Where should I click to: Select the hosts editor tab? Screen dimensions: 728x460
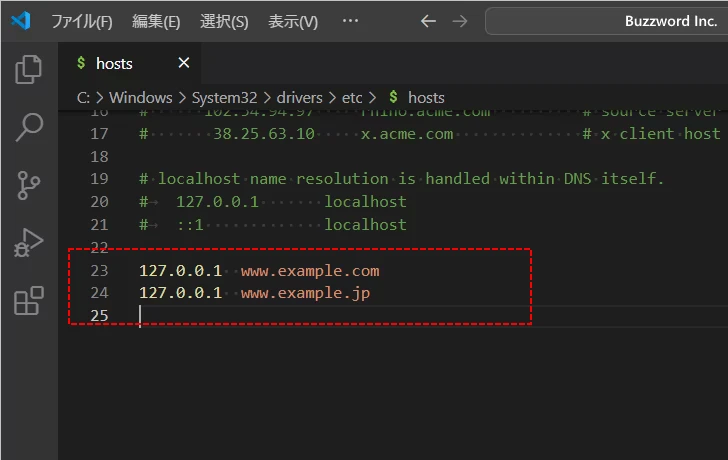click(114, 63)
